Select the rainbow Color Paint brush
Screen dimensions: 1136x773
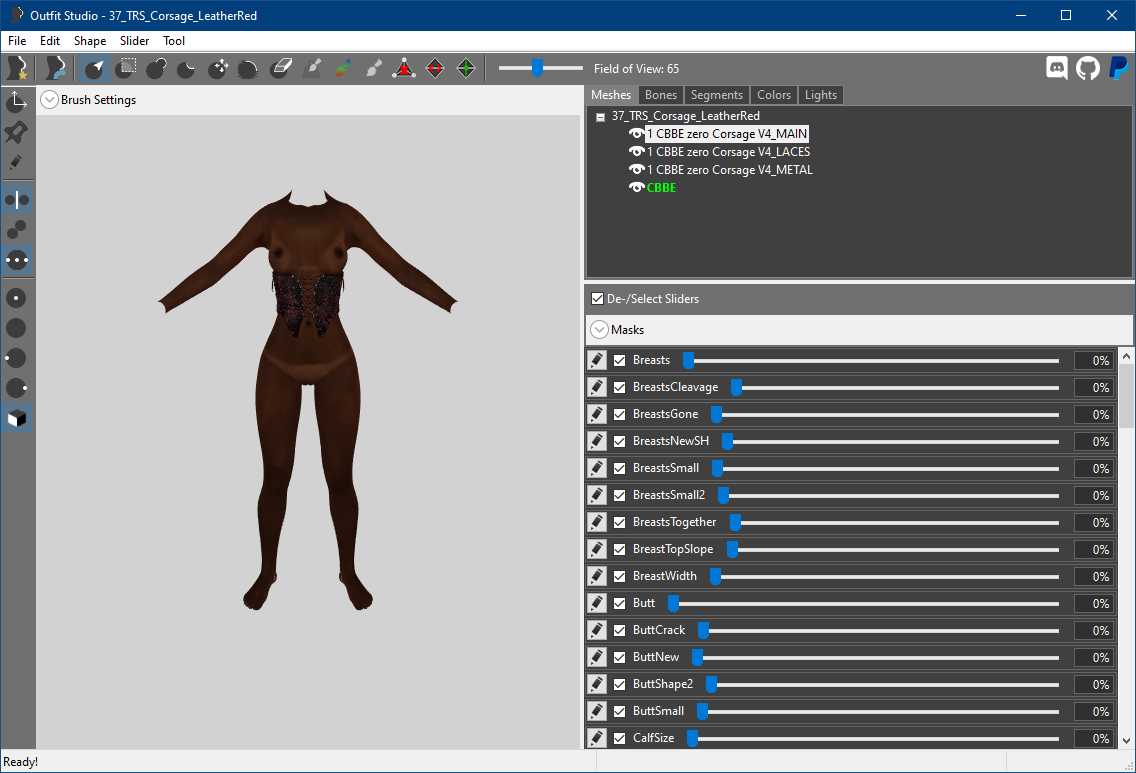343,68
